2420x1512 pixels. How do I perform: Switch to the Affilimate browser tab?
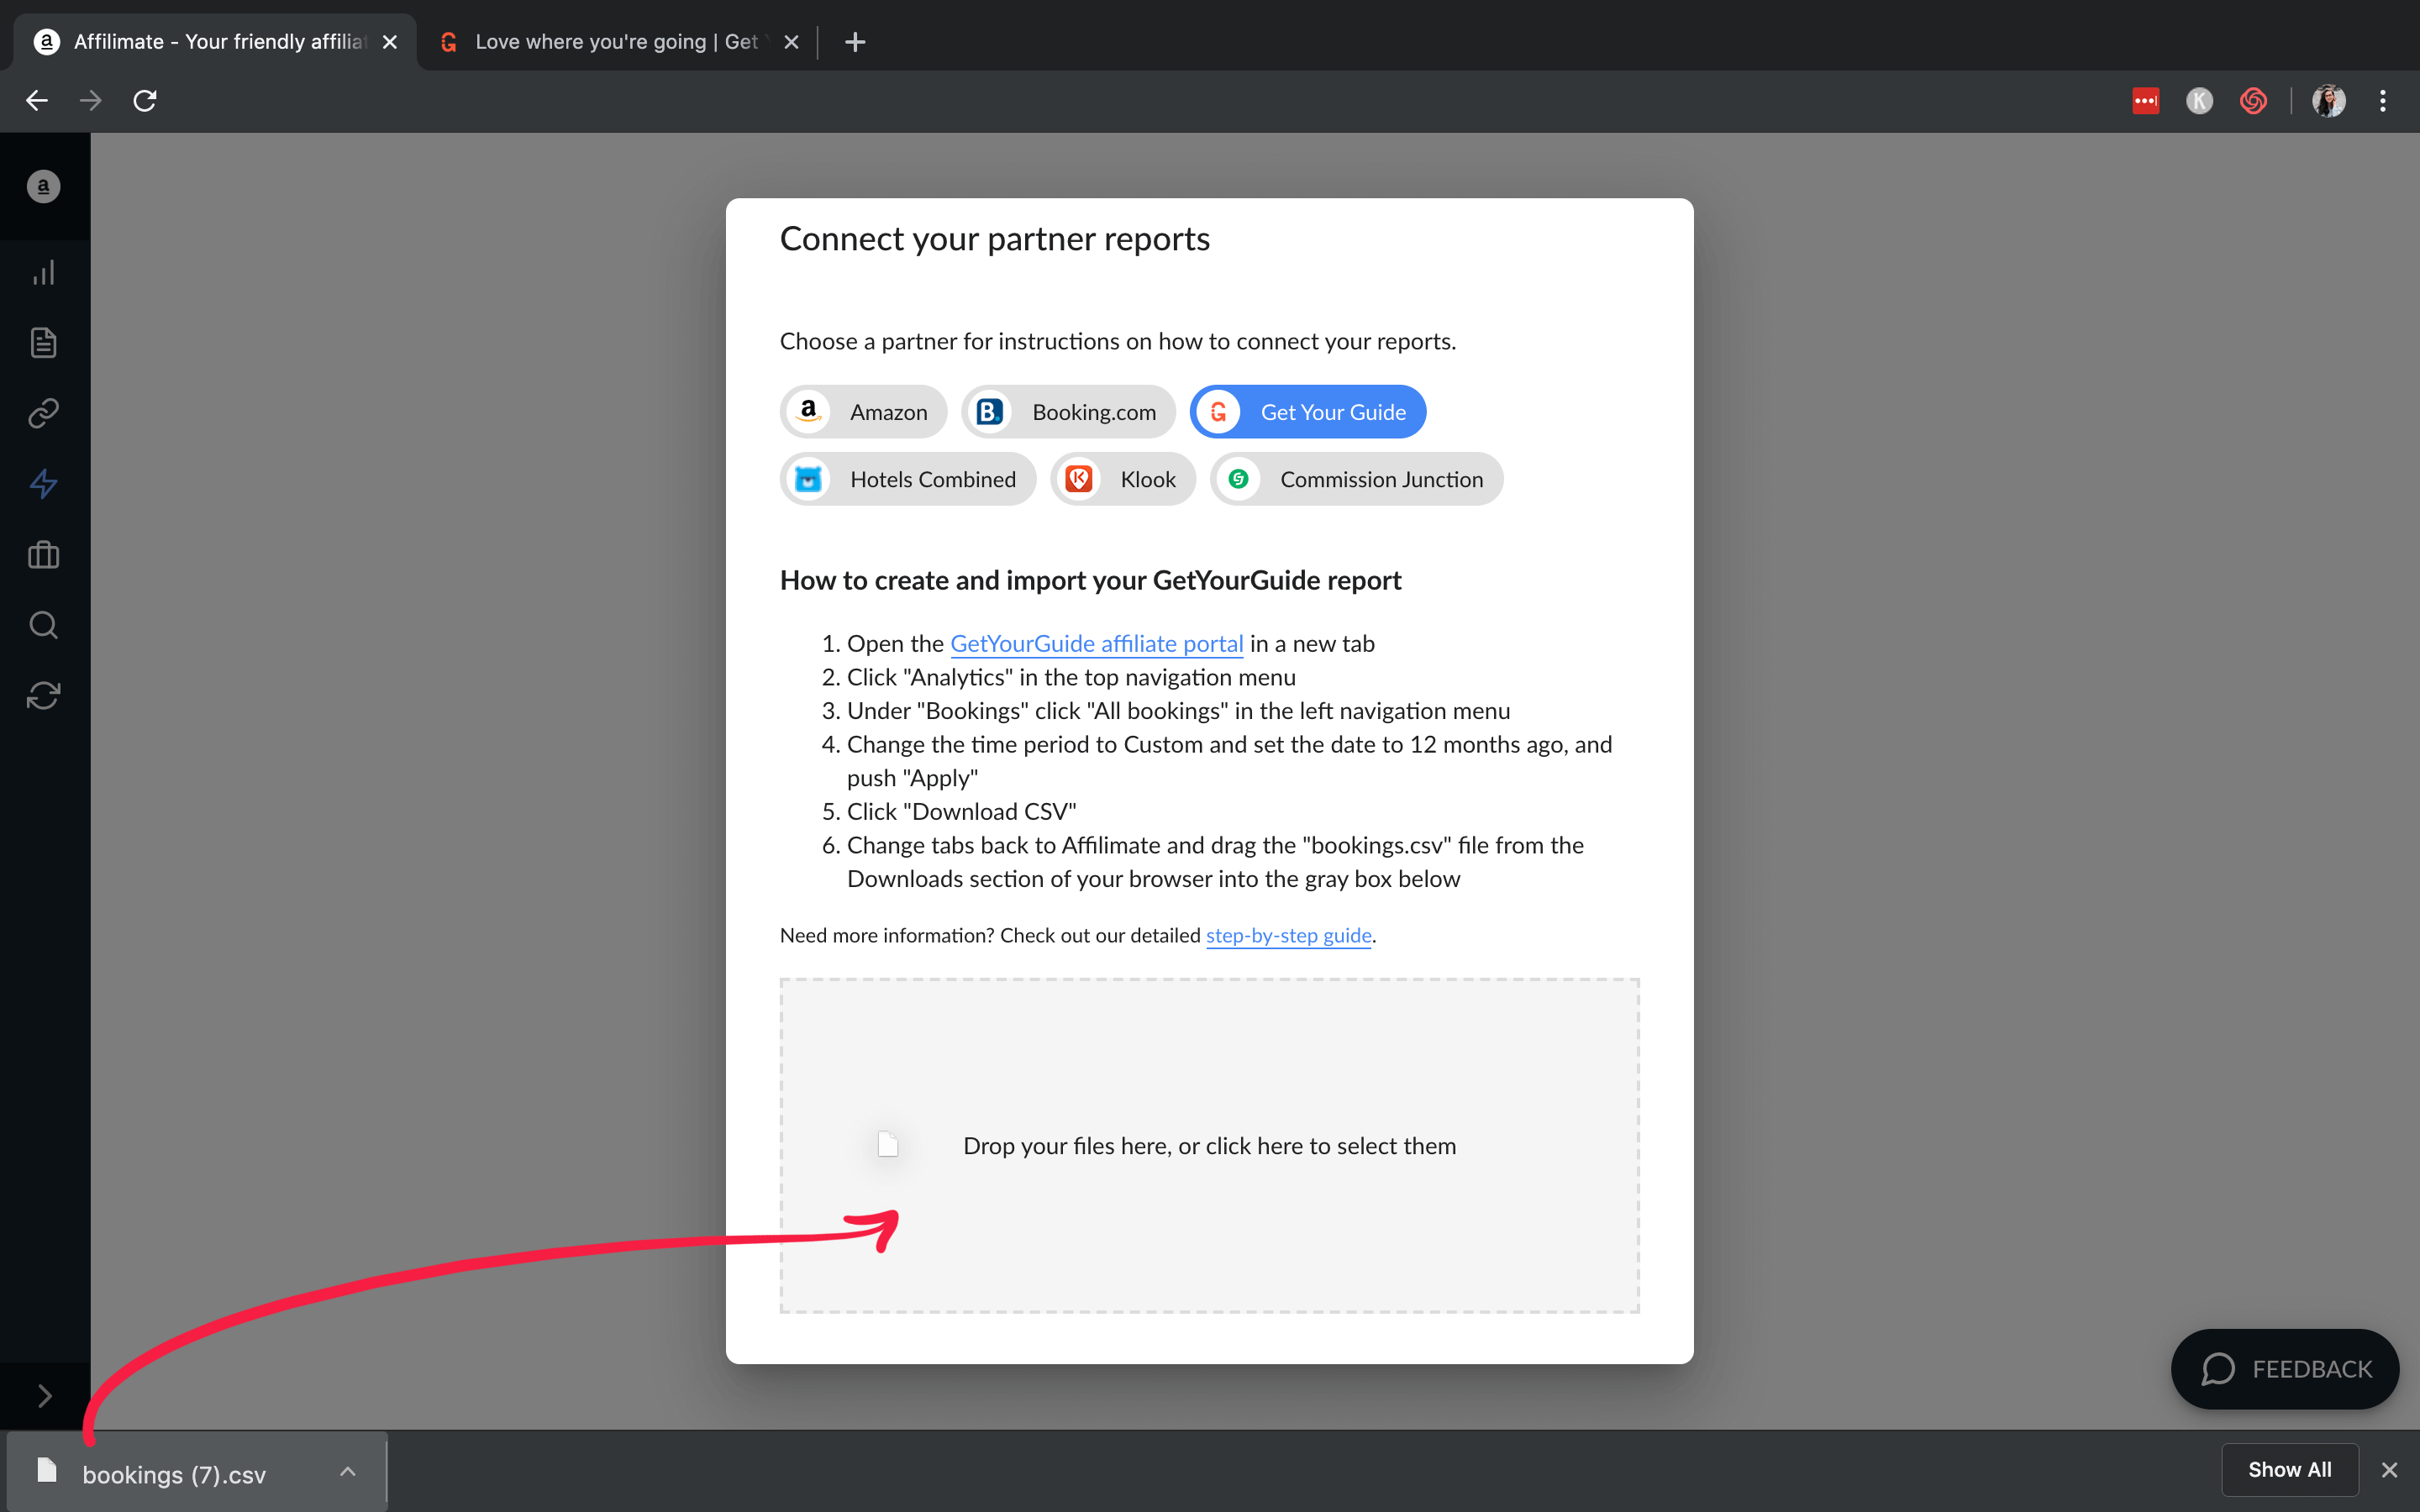[x=215, y=42]
